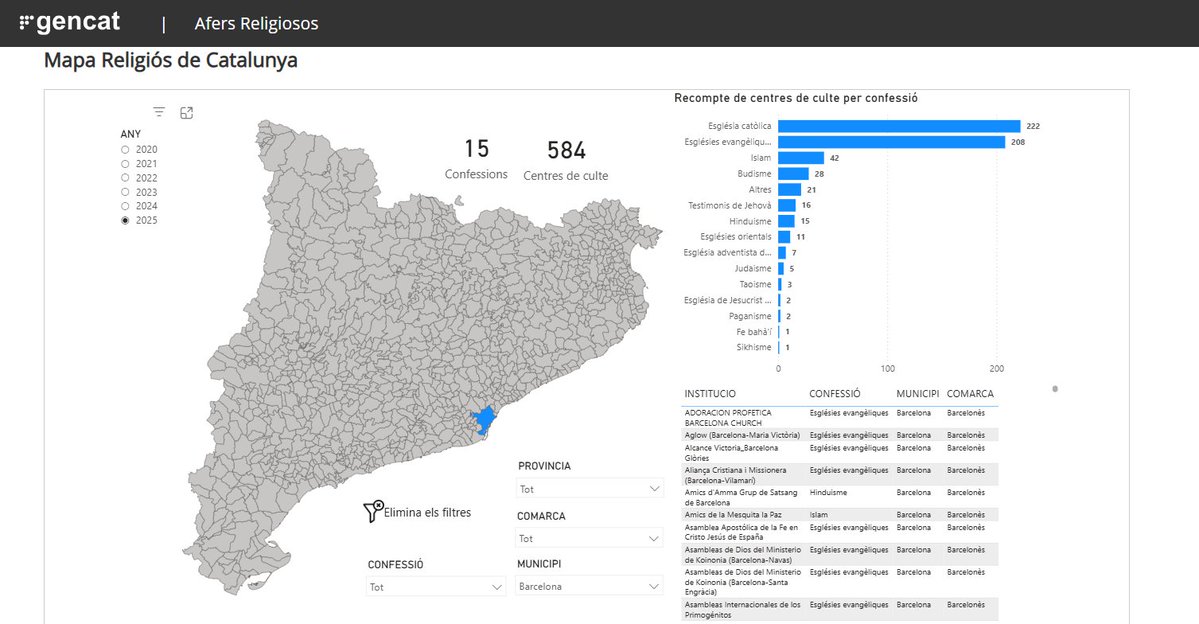Click Taoisme label in chart
The height and width of the screenshot is (624, 1199).
(755, 284)
